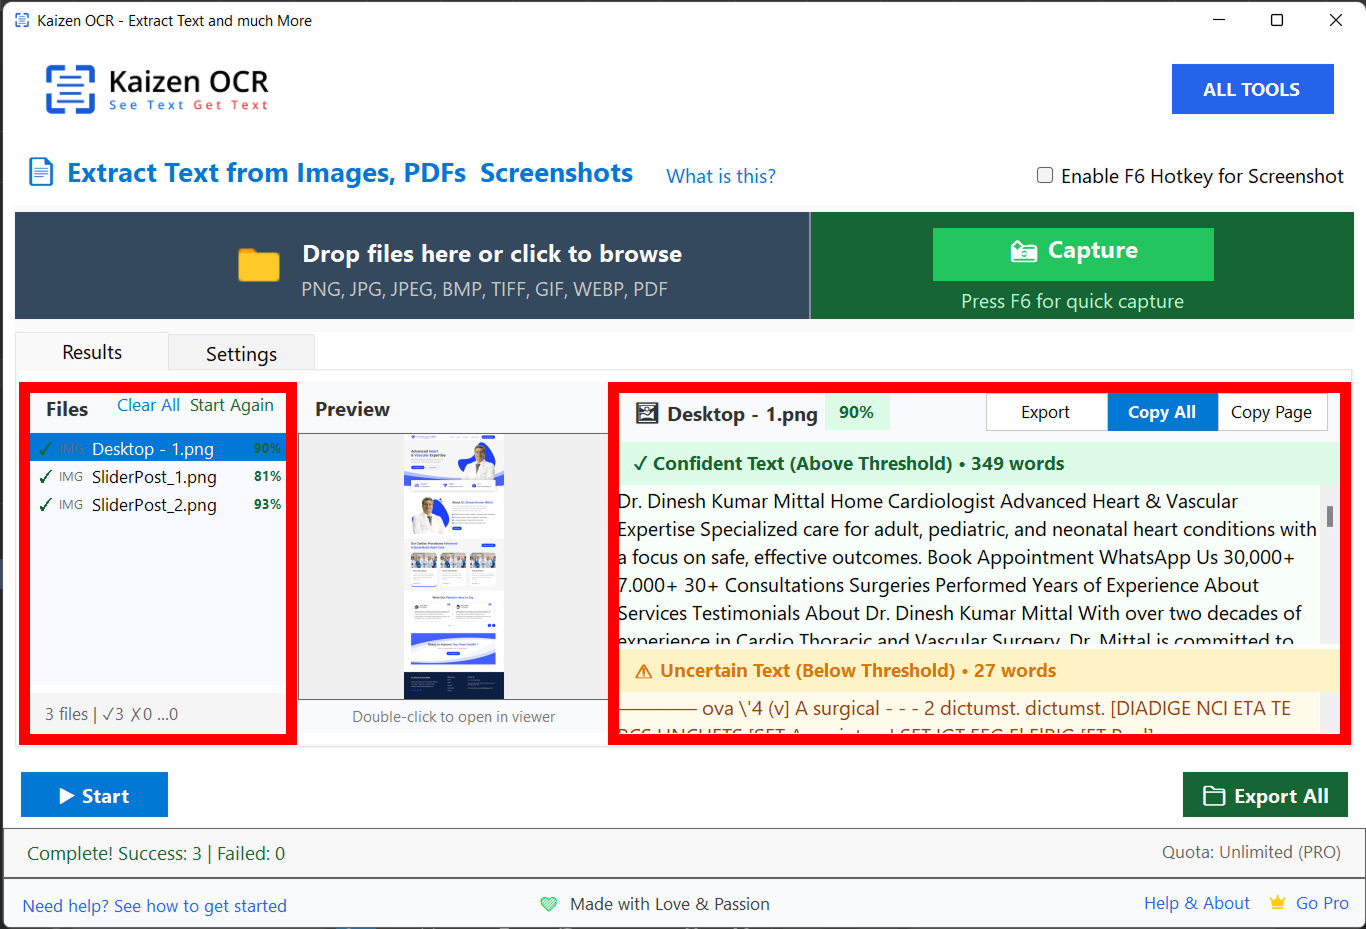1366x929 pixels.
Task: Enable F6 Hotkey for Screenshot checkbox
Action: click(1045, 176)
